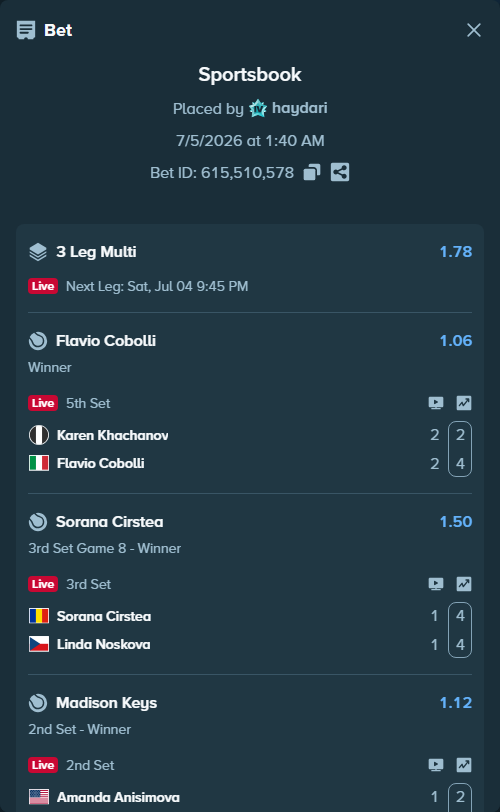The height and width of the screenshot is (812, 500).
Task: Open live stream for Anisimova match
Action: 436,765
